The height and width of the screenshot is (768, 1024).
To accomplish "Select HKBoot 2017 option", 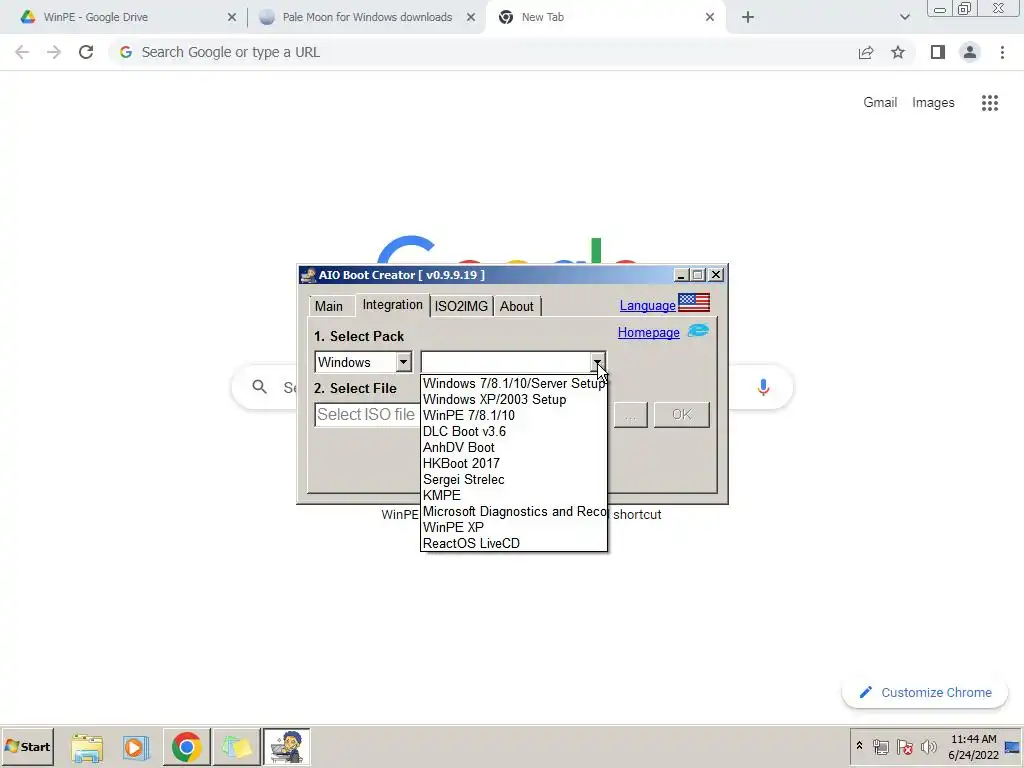I will click(461, 464).
